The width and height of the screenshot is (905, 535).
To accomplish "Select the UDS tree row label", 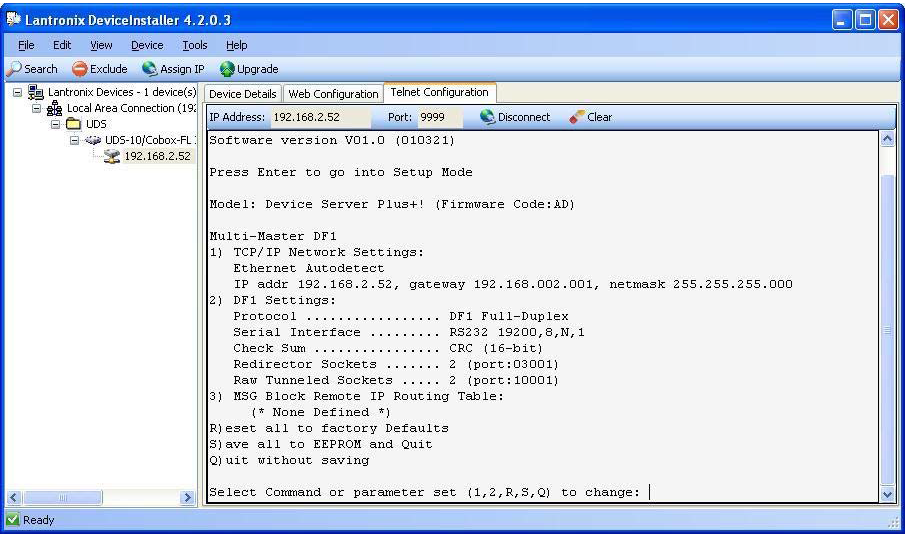I will coord(96,124).
